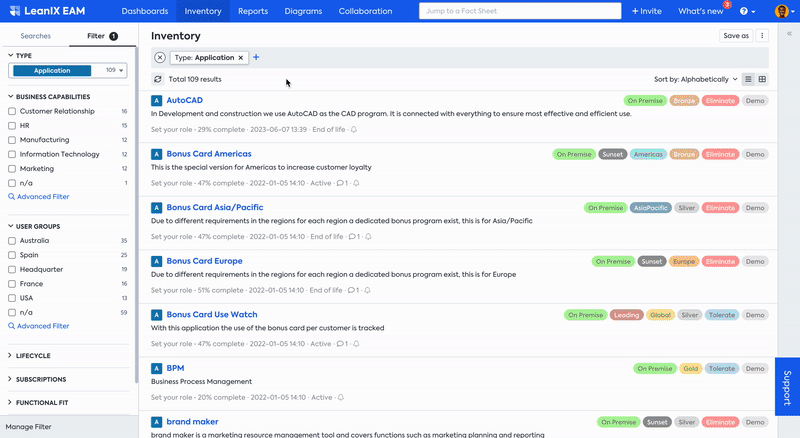Switch to the Searches tab
Viewport: 800px width, 438px height.
pyautogui.click(x=35, y=36)
